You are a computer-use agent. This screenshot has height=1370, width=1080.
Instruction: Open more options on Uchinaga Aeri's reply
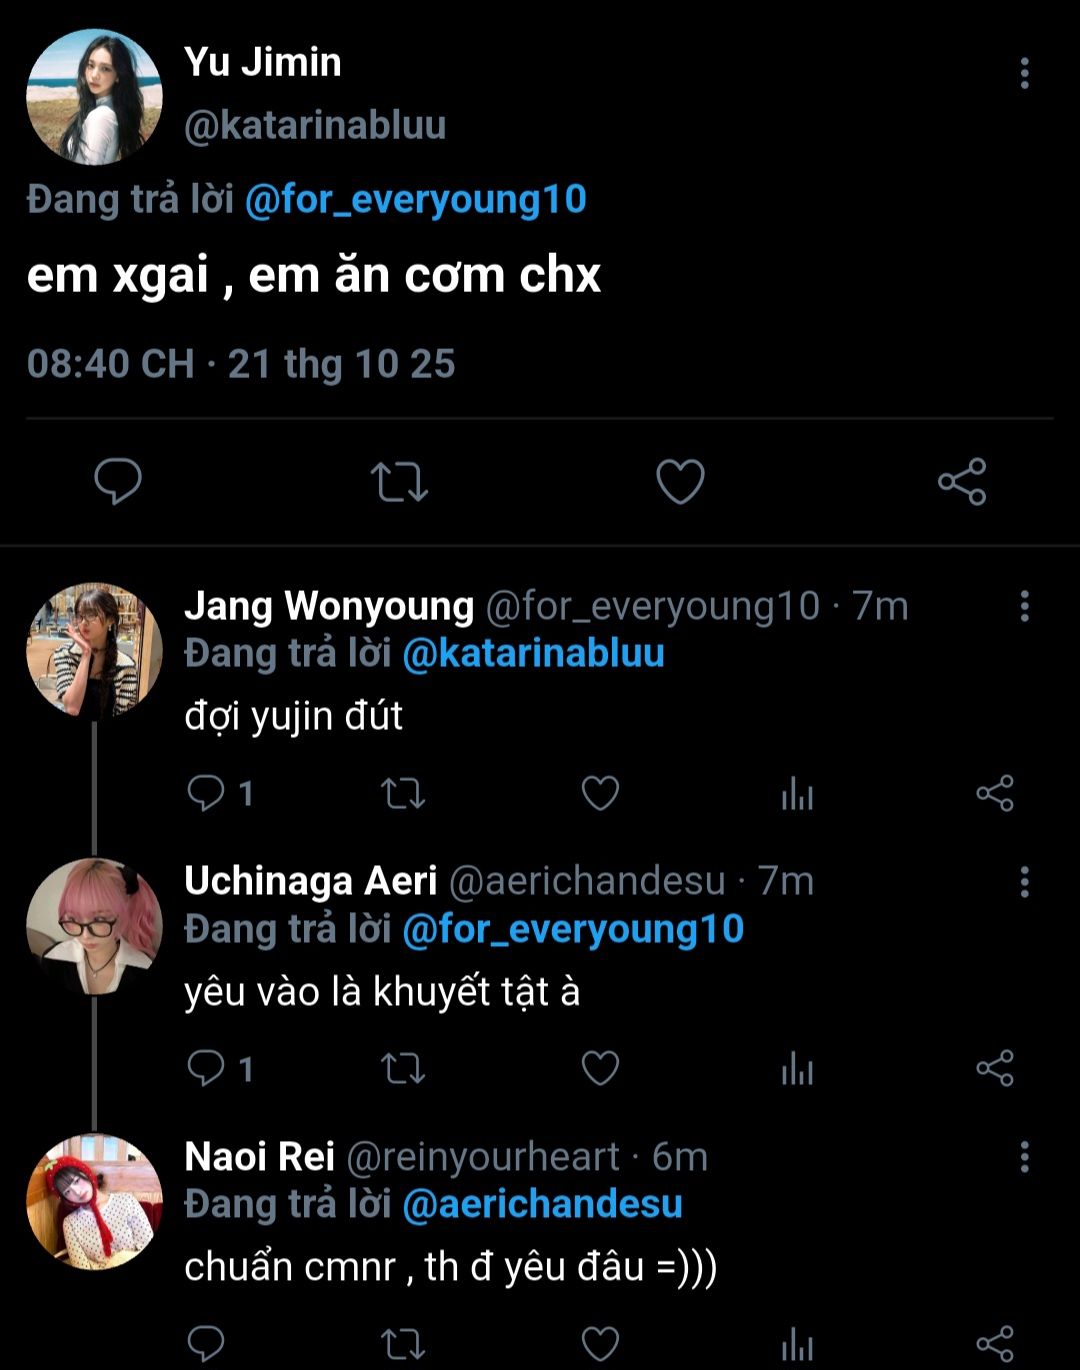(1024, 881)
